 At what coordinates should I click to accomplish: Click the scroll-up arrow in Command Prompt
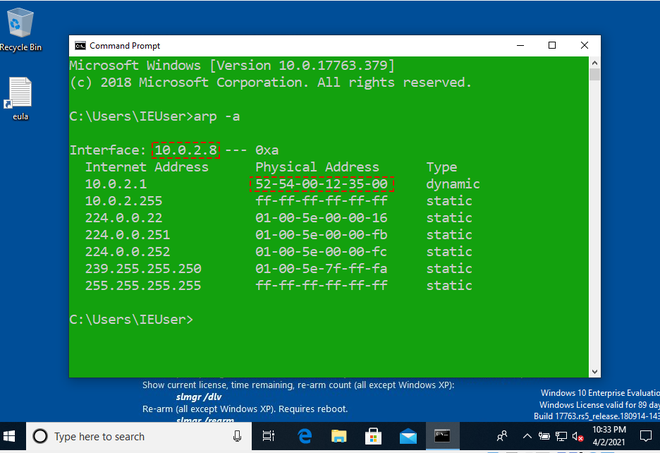[595, 62]
